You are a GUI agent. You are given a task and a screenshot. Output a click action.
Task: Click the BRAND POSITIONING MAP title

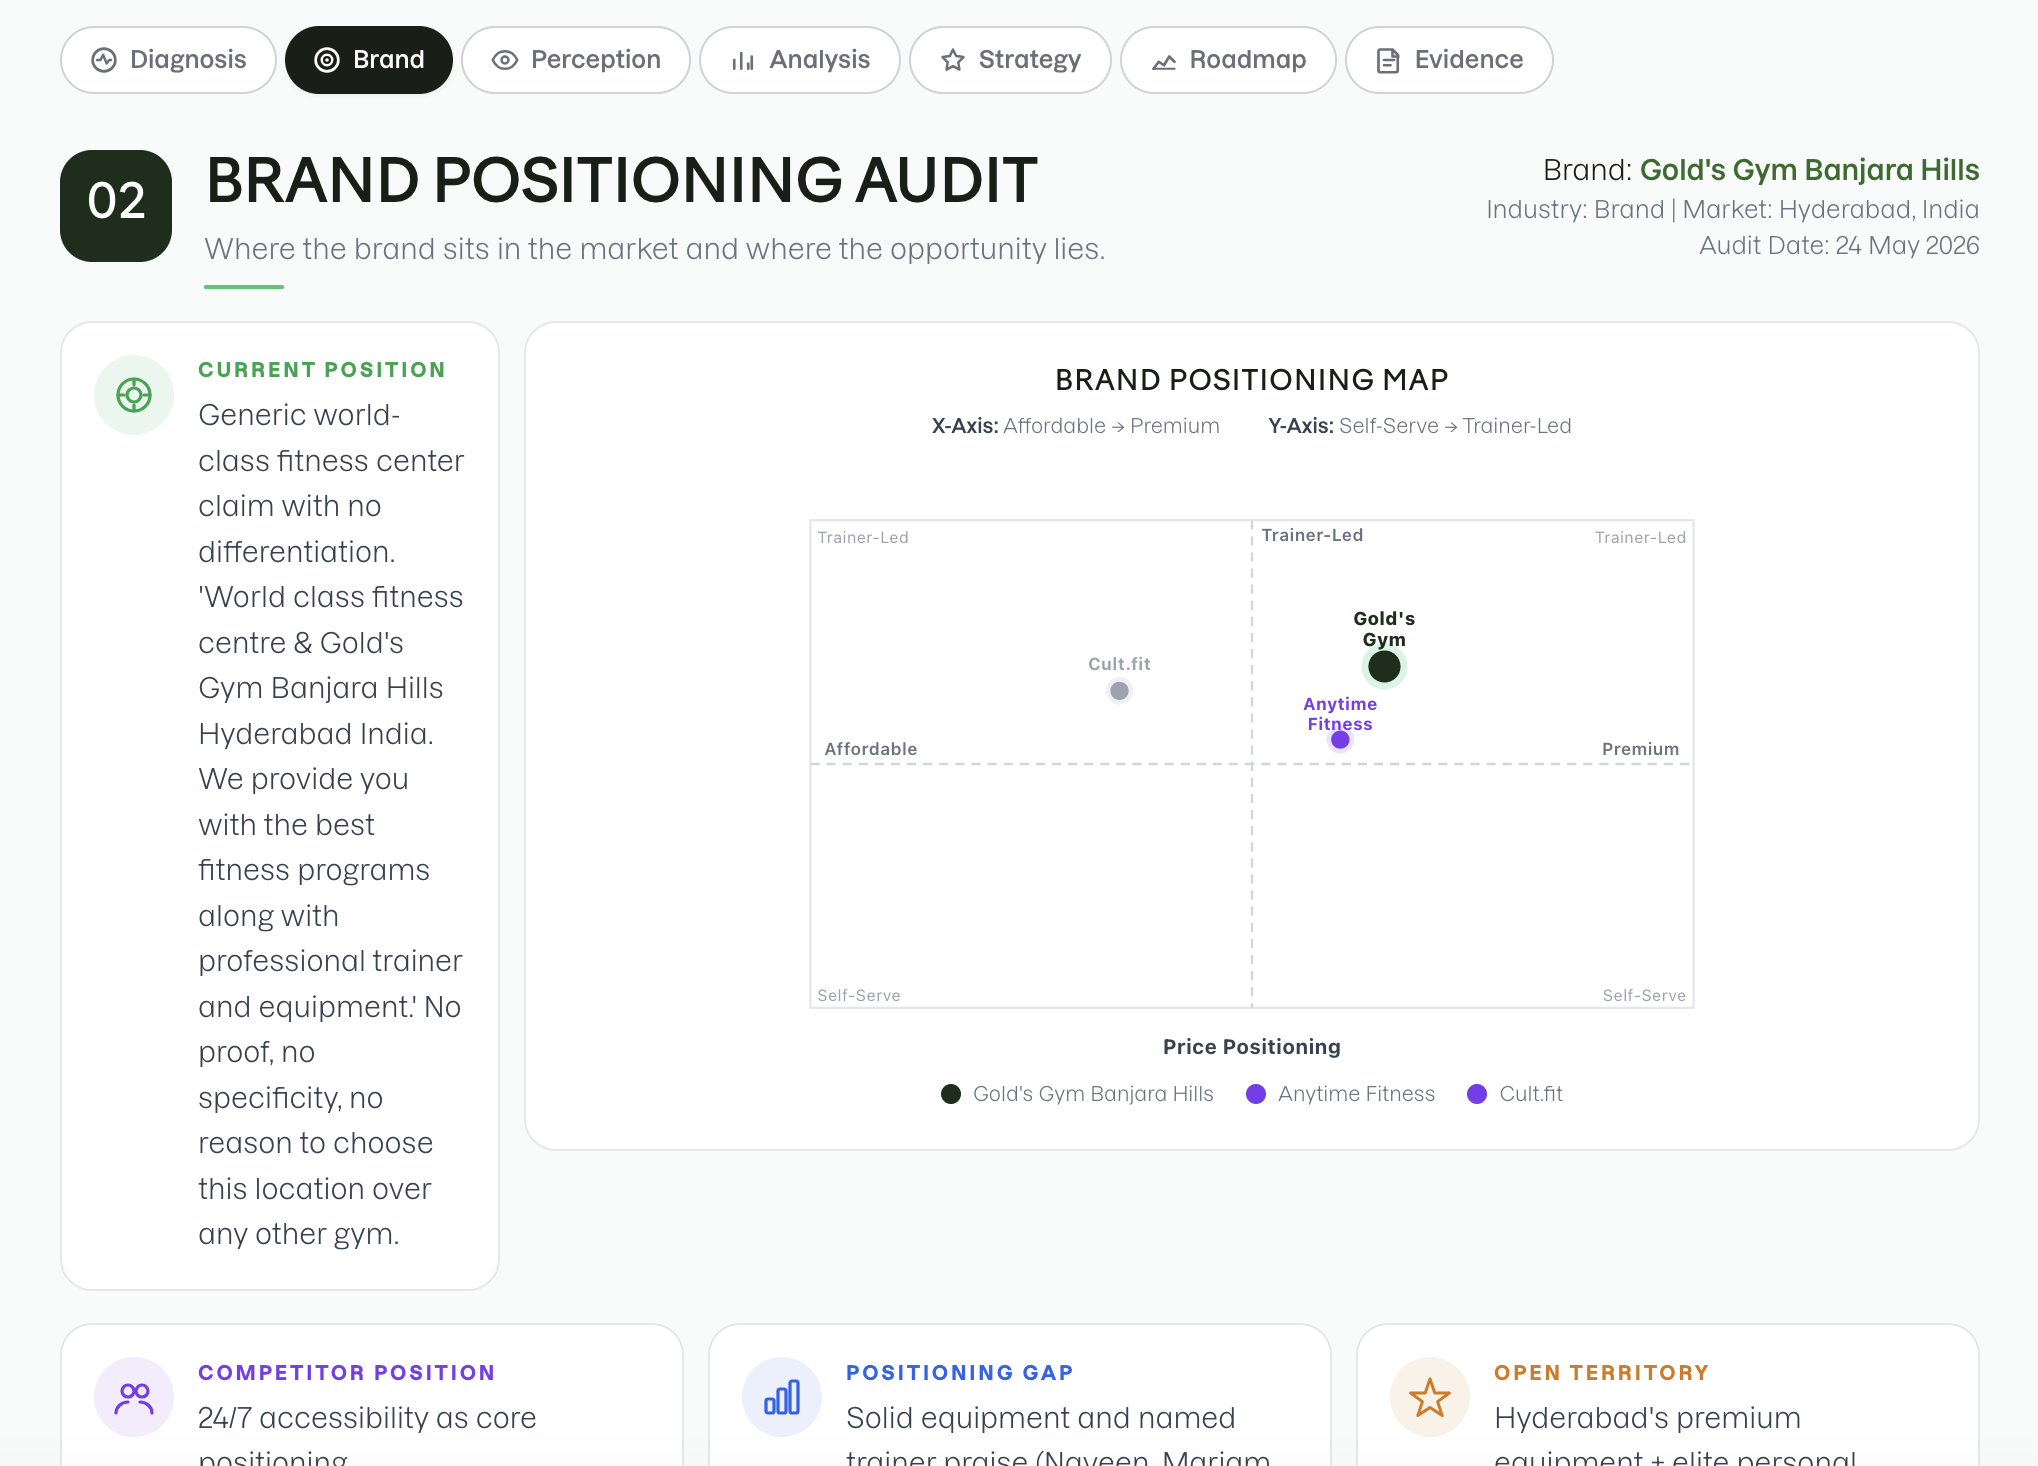coord(1252,380)
